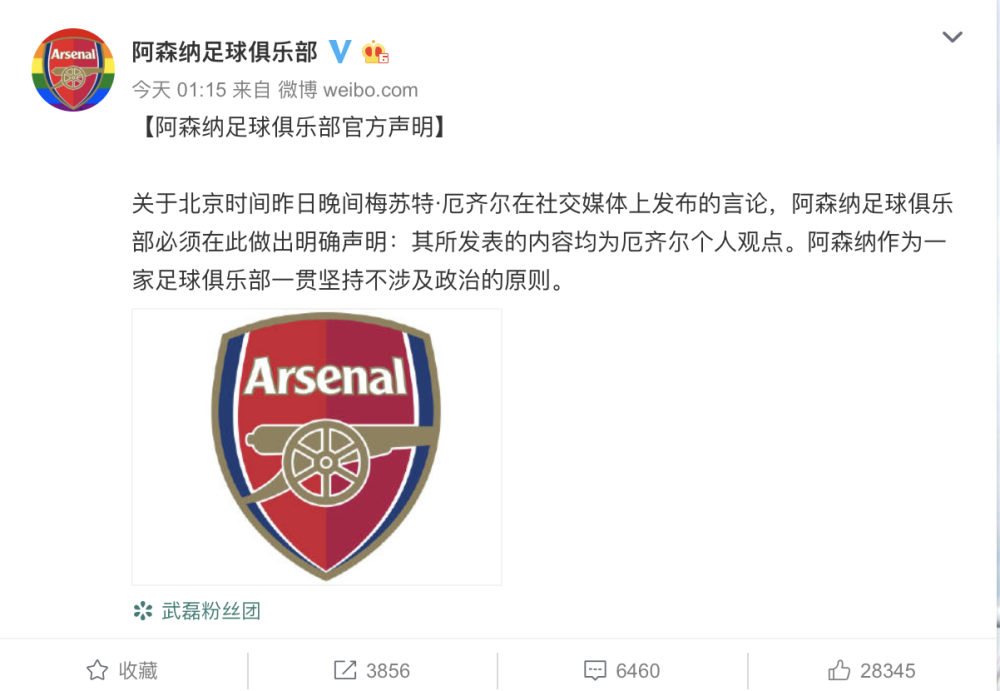Image resolution: width=1000 pixels, height=691 pixels.
Task: Click the 收藏 favorite label
Action: coord(138,671)
